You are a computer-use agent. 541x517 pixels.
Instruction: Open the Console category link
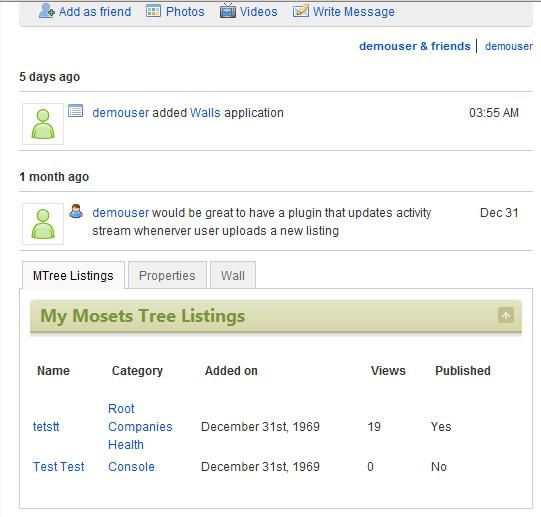click(x=131, y=467)
